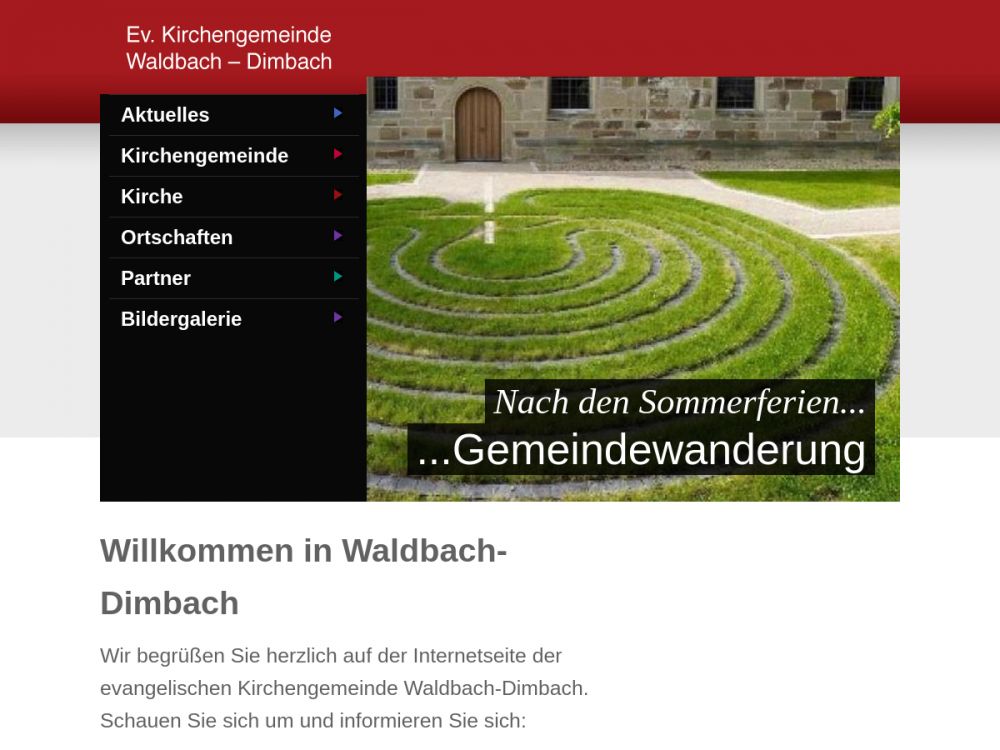Select Kirchengemeinde in the navigation menu

[x=204, y=156]
